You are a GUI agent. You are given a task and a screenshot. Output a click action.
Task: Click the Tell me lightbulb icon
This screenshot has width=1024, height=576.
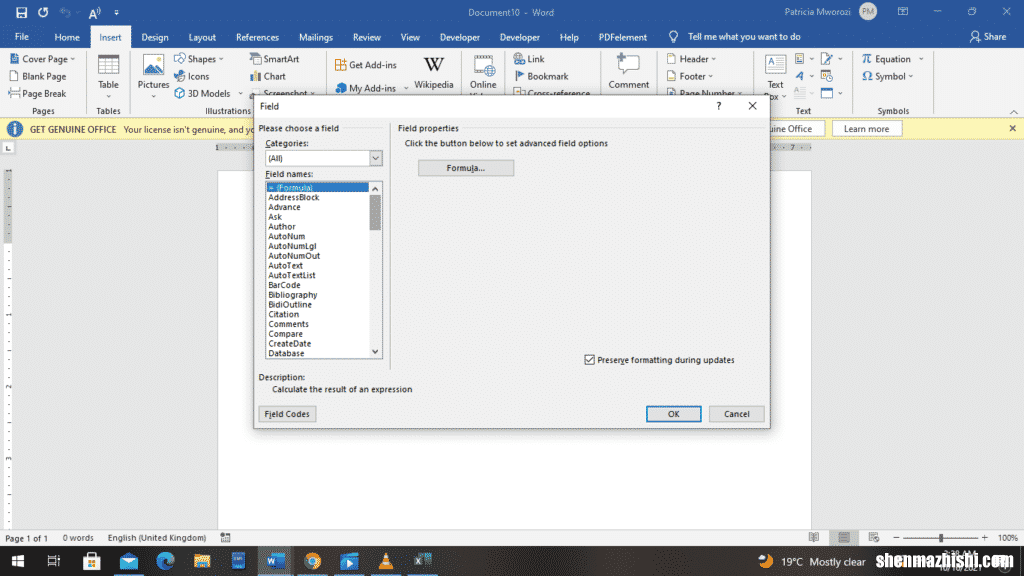tap(673, 37)
